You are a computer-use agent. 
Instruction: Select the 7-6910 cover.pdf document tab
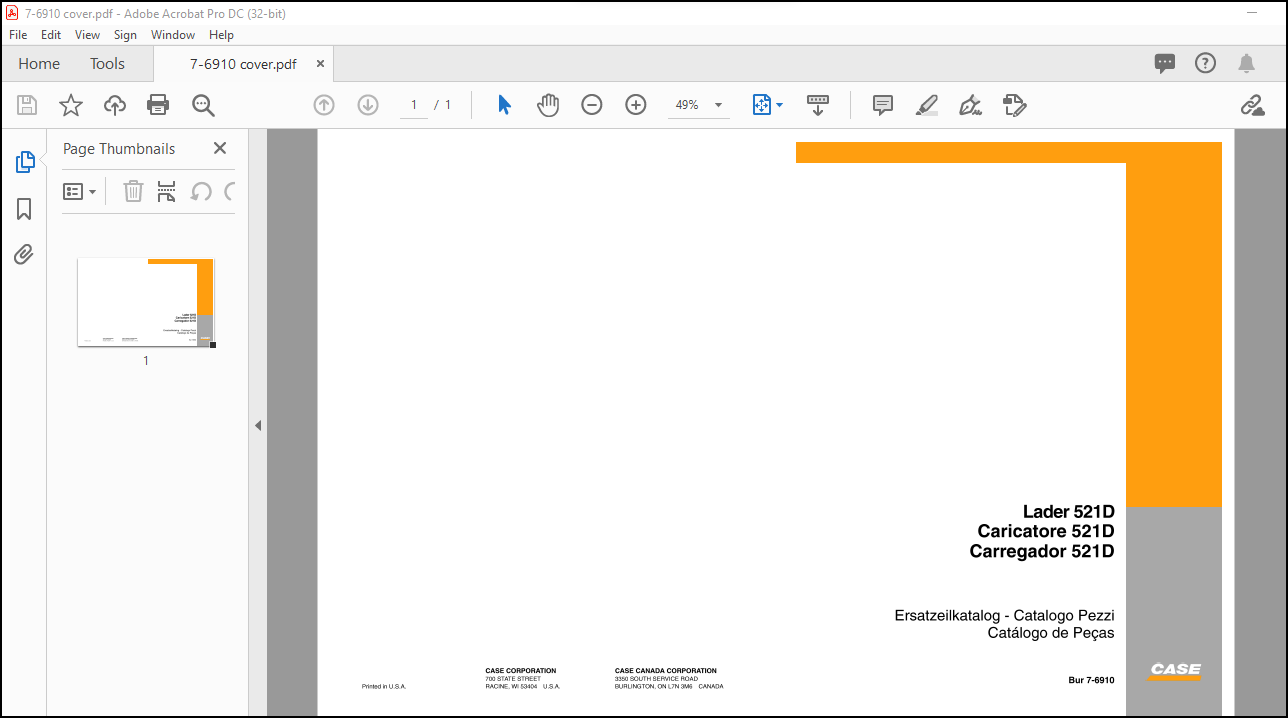[243, 63]
